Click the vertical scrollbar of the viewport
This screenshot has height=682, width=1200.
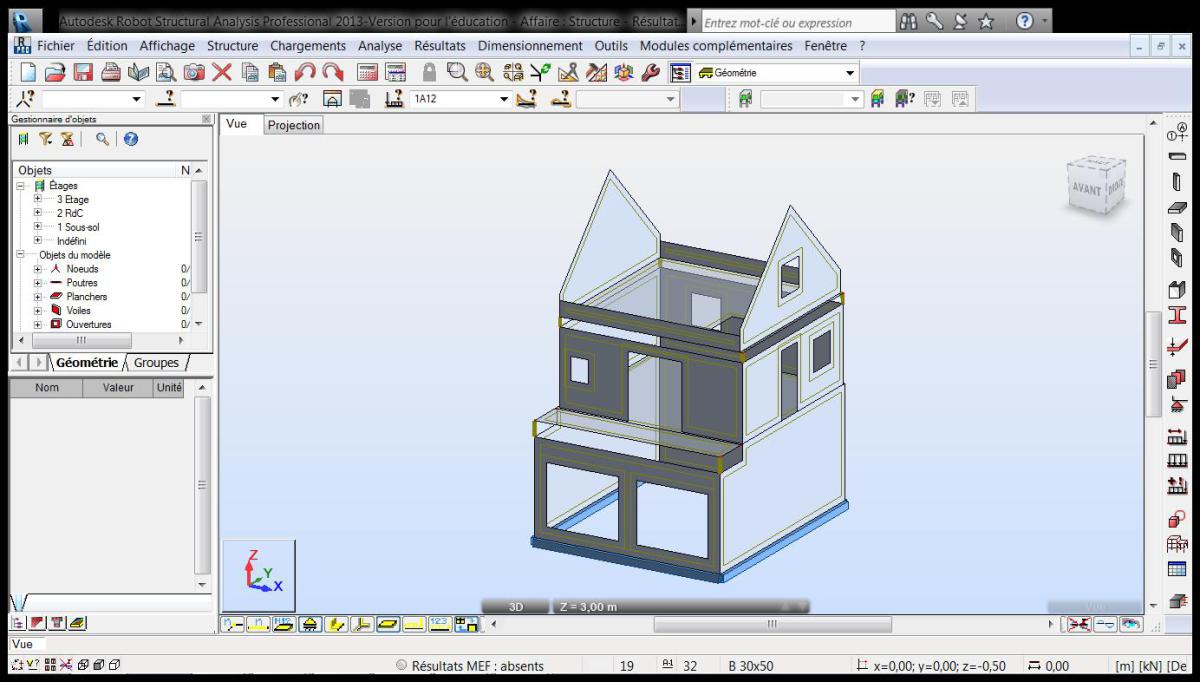[x=1152, y=363]
